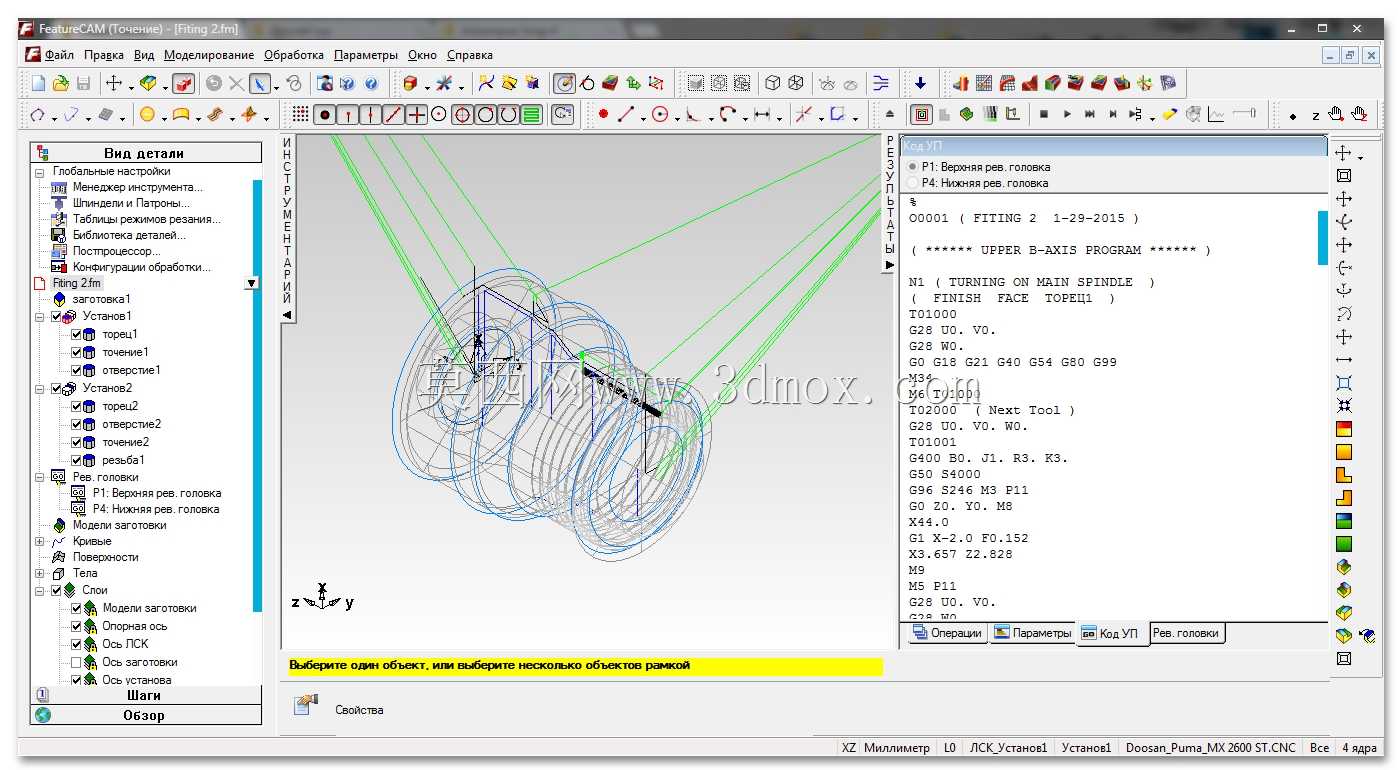Click the Open file folder icon
This screenshot has width=1398, height=770.
pos(61,83)
